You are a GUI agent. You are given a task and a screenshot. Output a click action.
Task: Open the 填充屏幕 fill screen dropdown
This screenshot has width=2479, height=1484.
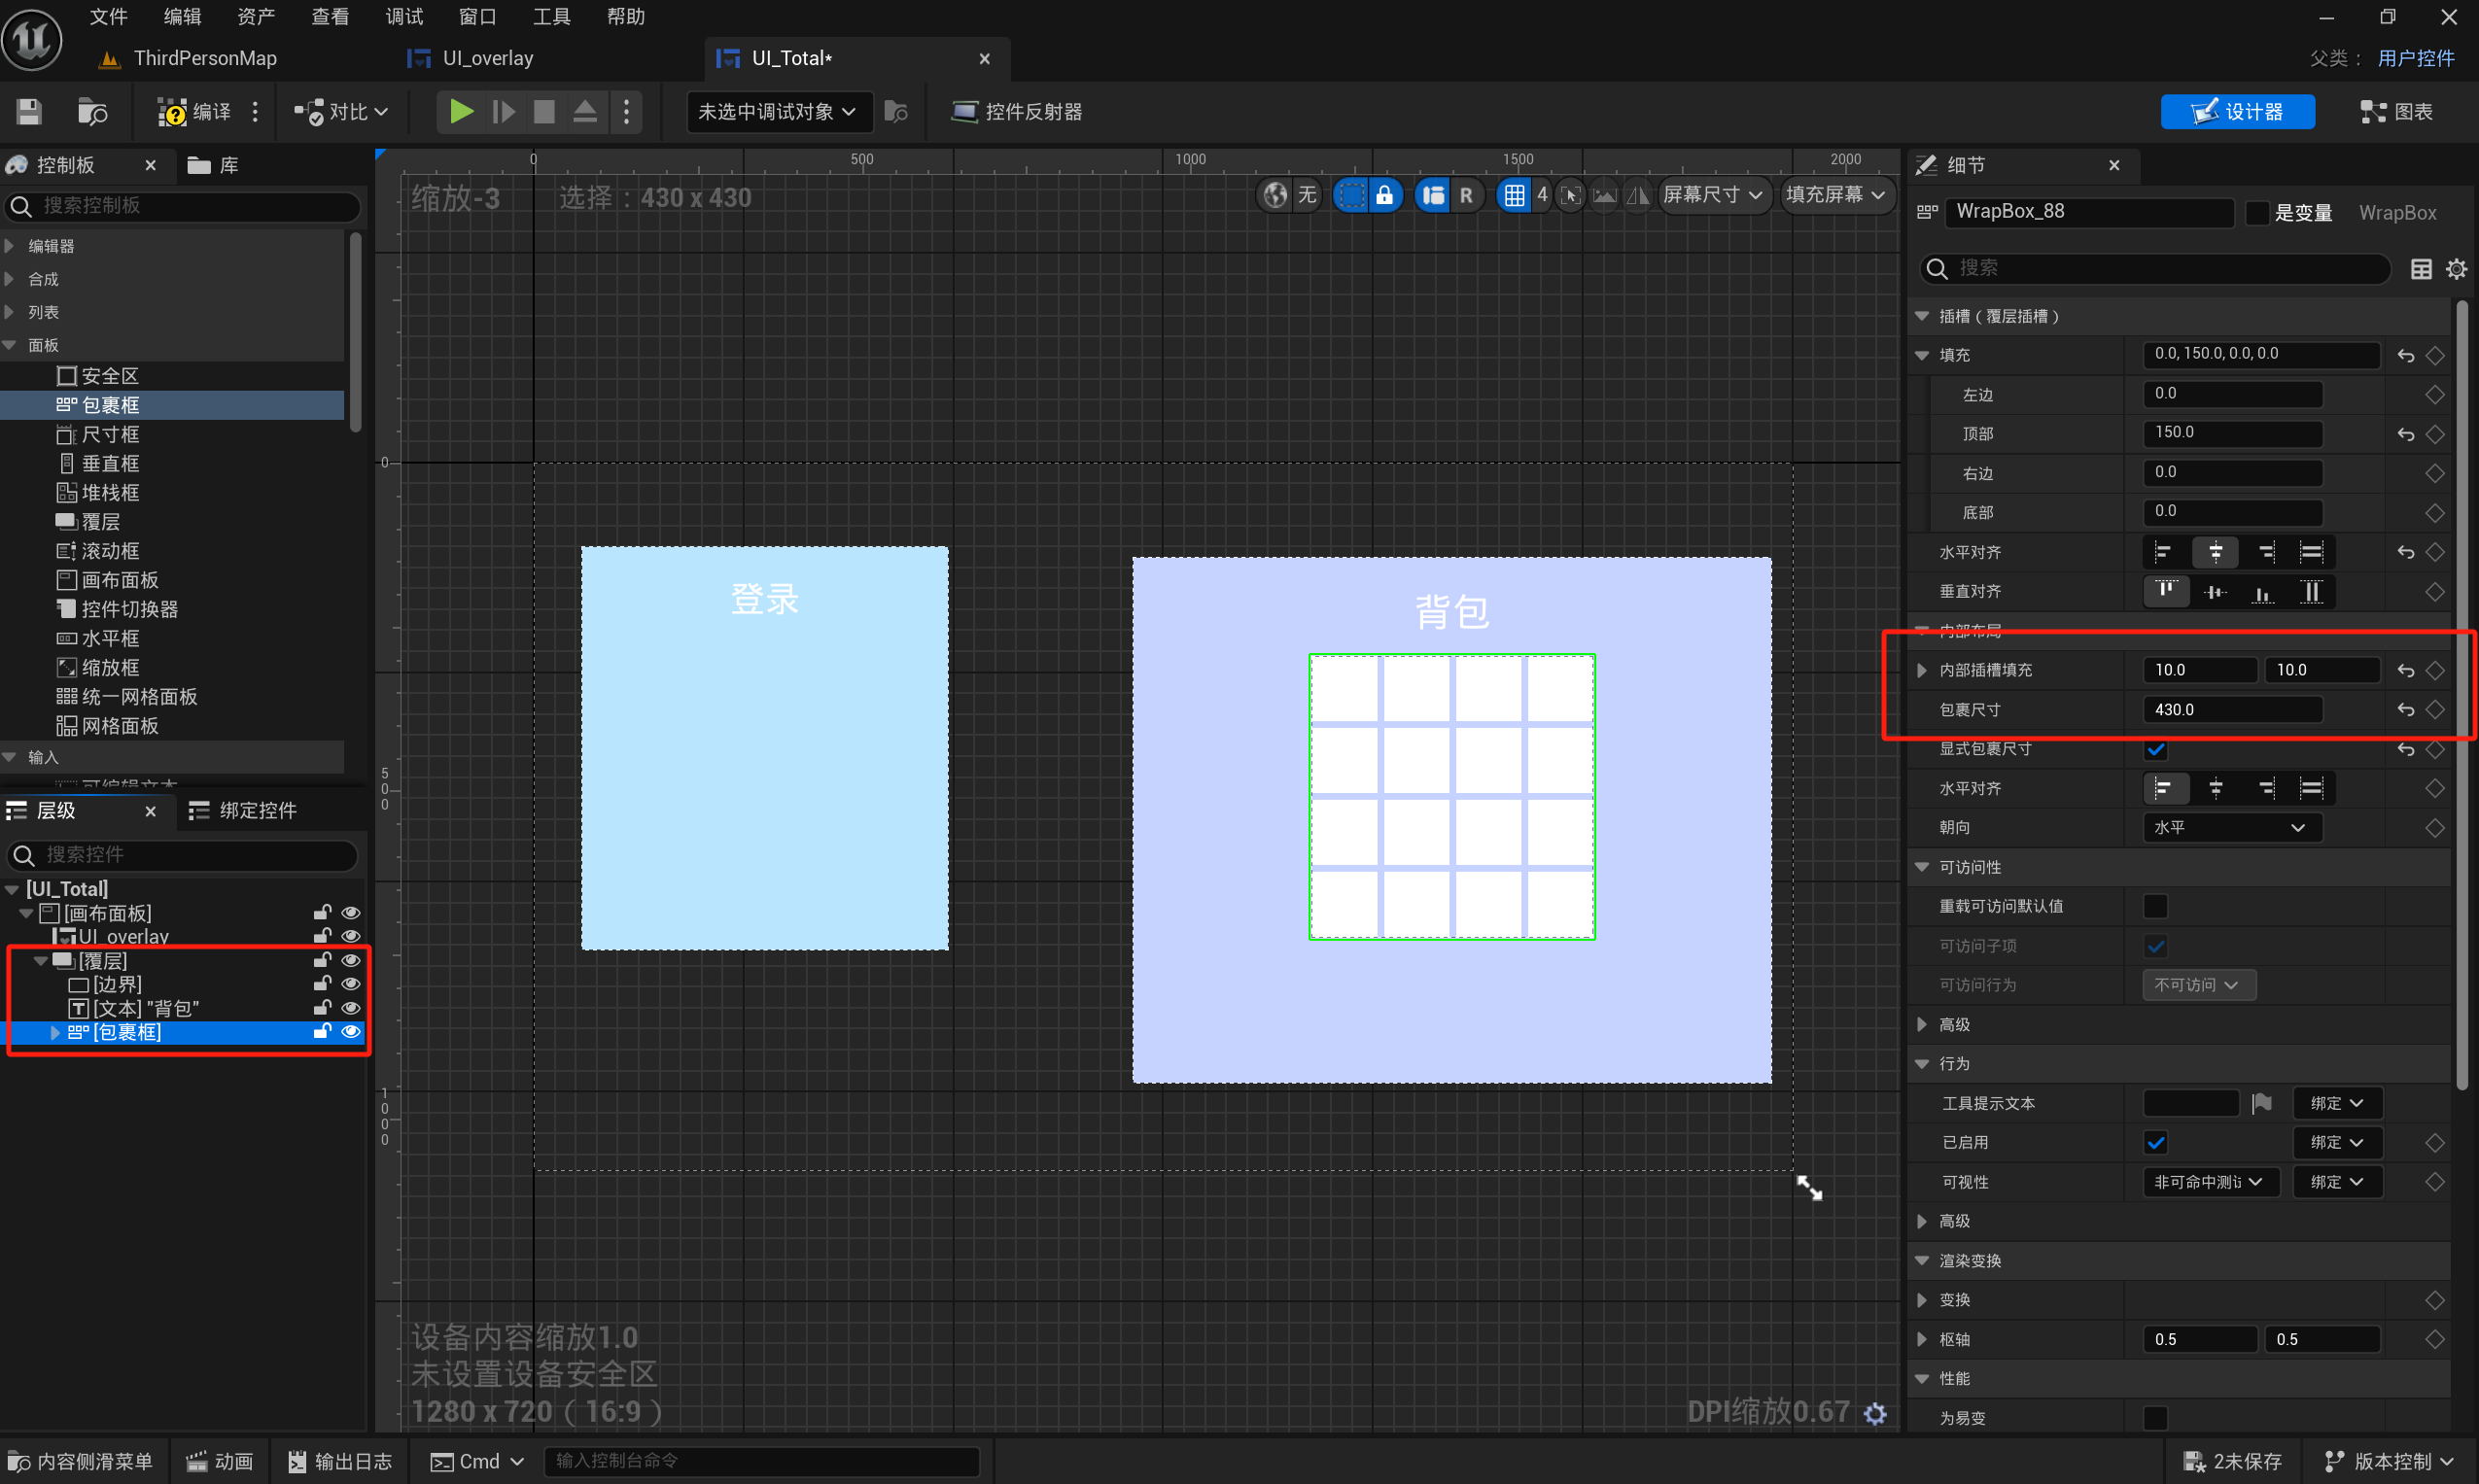(x=1835, y=195)
